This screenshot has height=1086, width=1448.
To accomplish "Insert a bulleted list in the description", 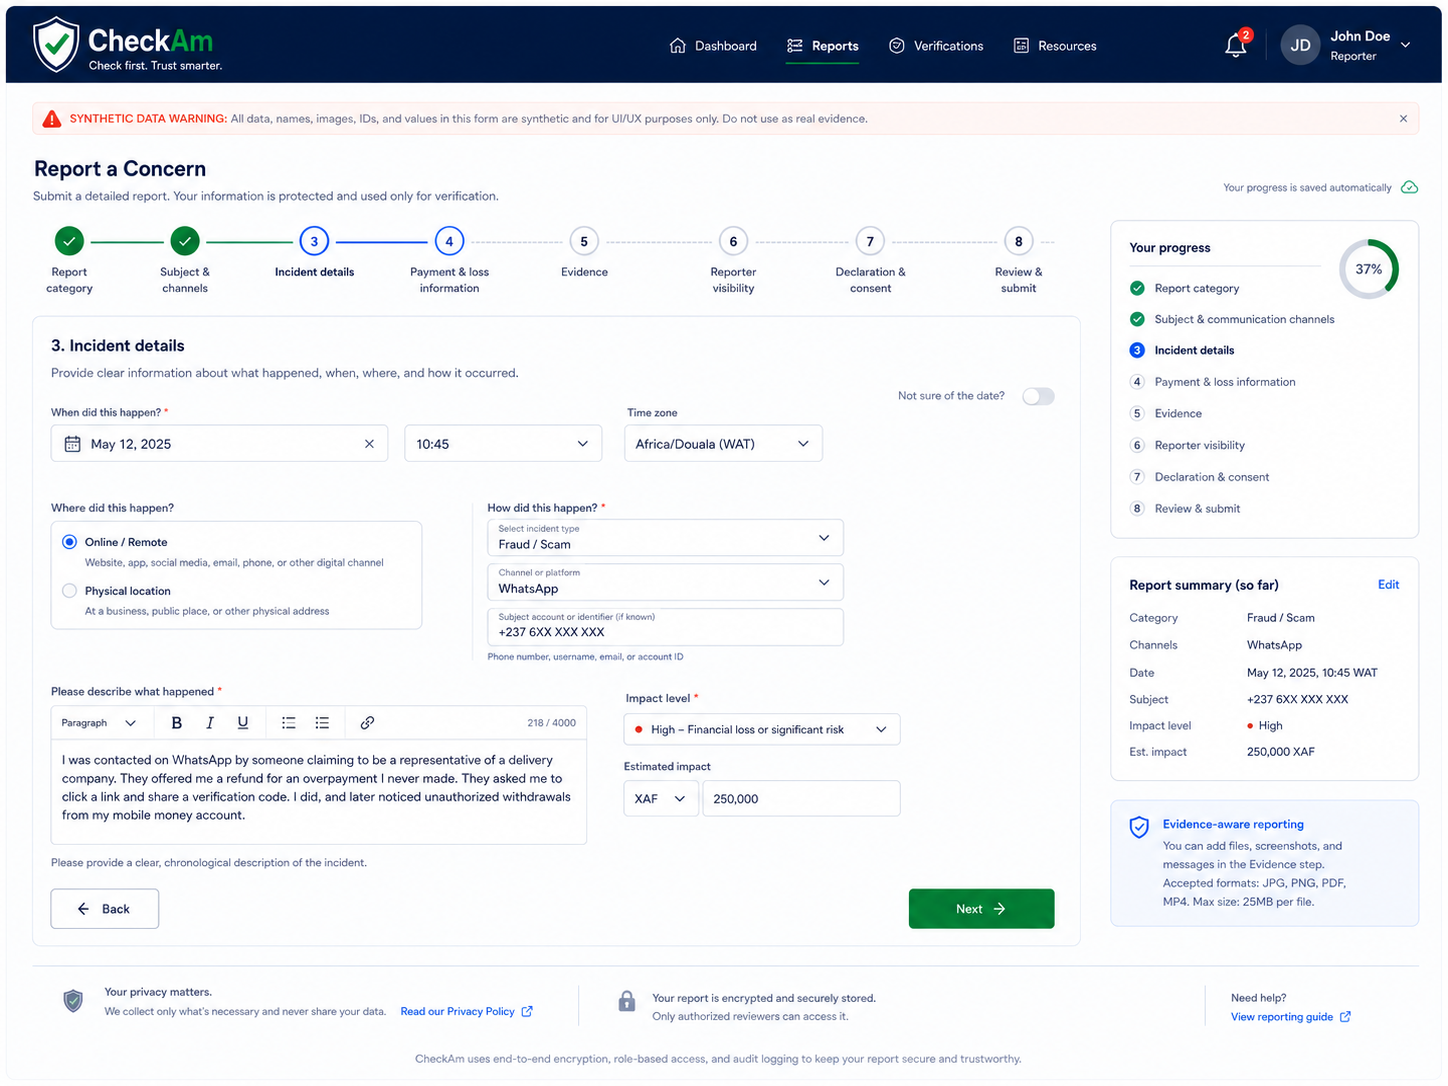I will 288,723.
